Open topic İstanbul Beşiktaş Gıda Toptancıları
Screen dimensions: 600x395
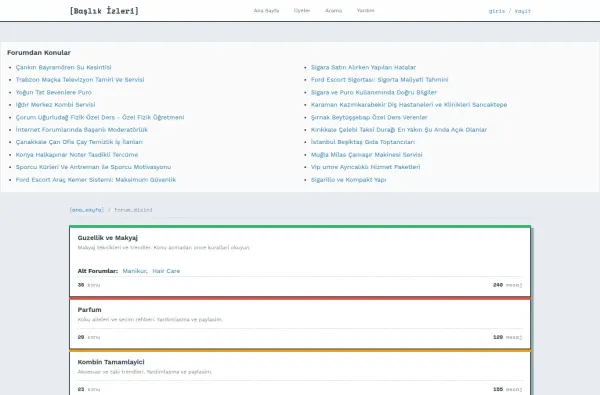(x=363, y=142)
